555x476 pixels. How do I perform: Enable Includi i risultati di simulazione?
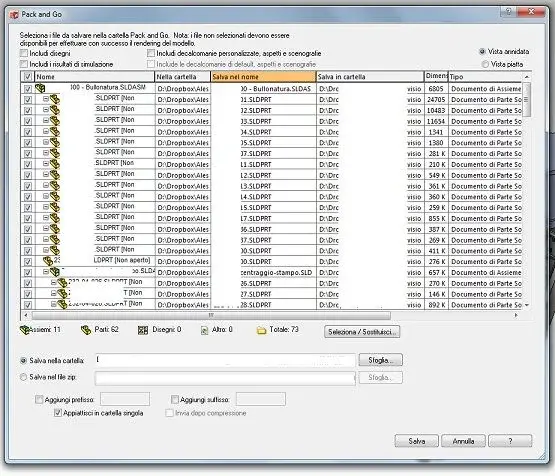coord(24,64)
